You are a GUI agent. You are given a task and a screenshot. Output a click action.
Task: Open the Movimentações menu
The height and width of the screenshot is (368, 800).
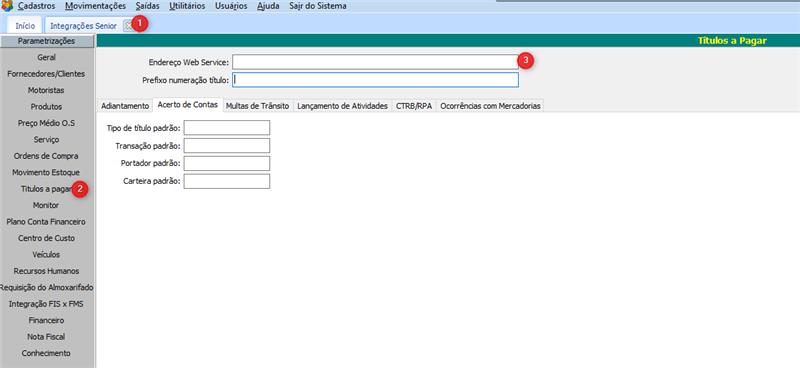(x=95, y=6)
